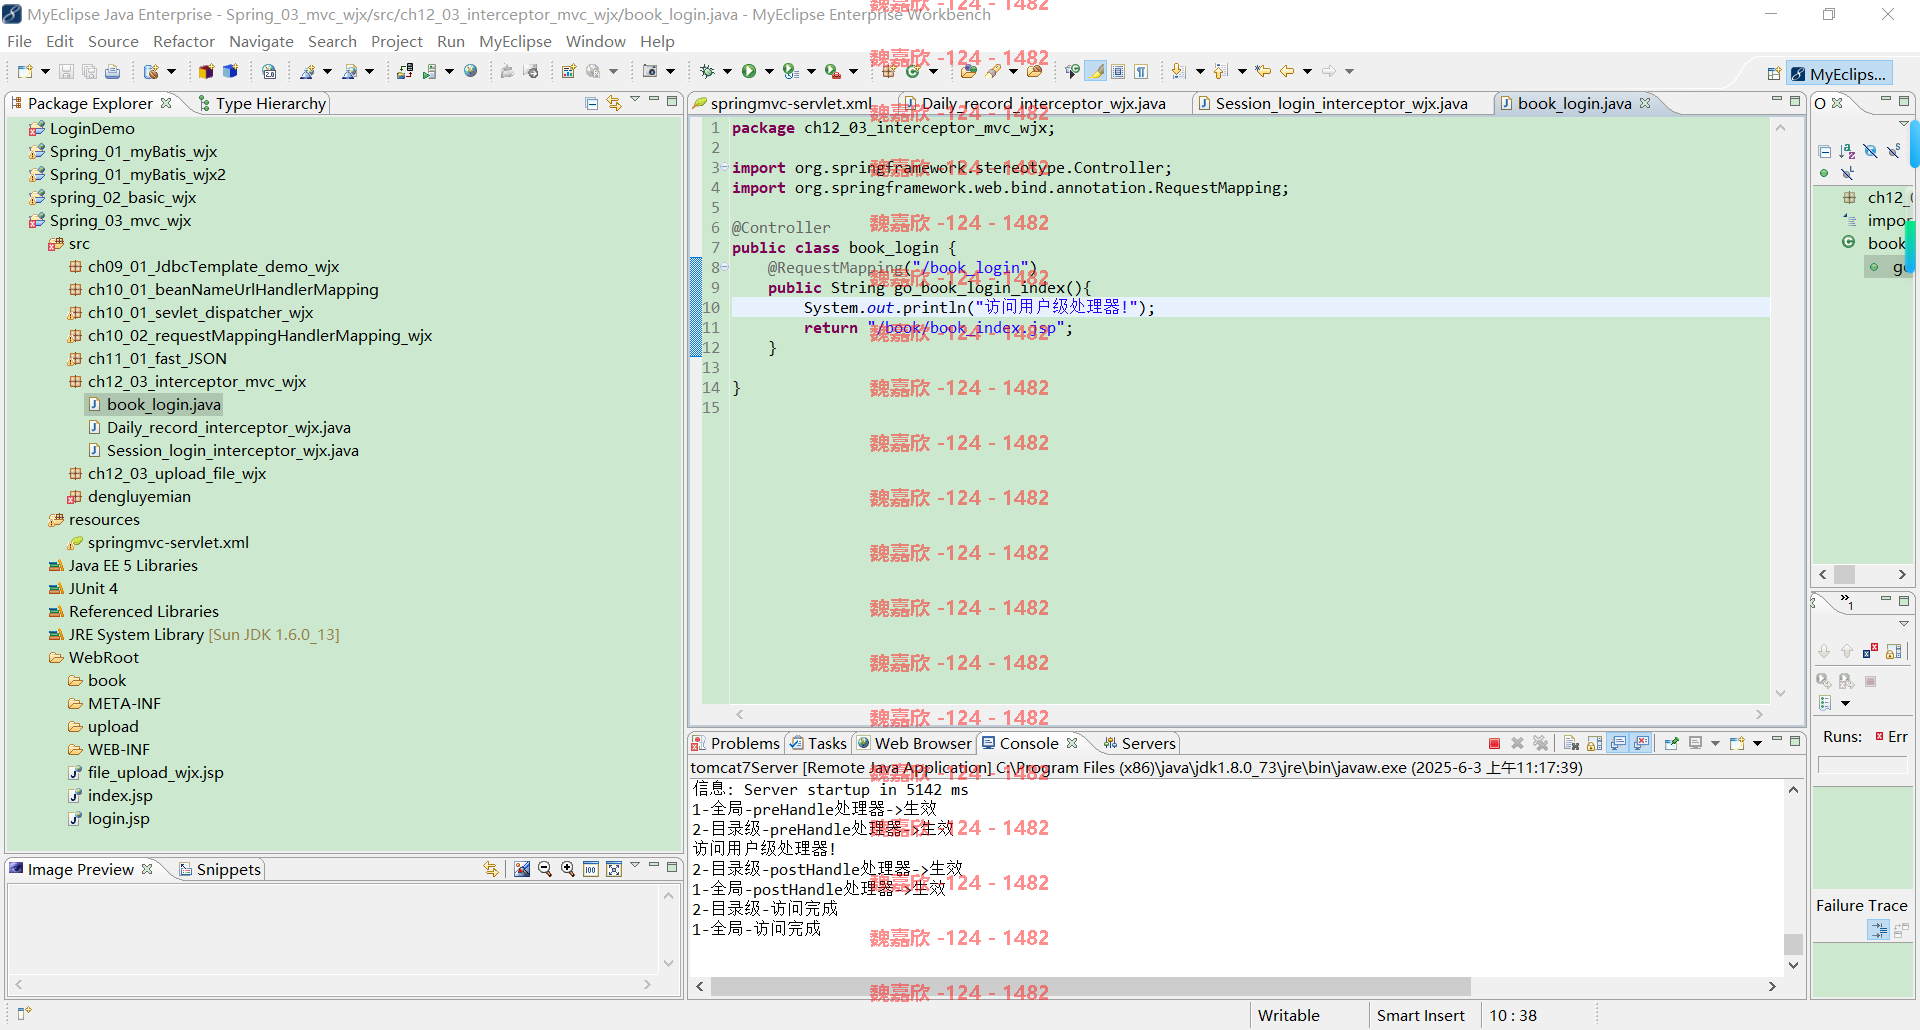1920x1030 pixels.
Task: Toggle Show Whitespace Characters pilcrow button
Action: coord(1141,71)
